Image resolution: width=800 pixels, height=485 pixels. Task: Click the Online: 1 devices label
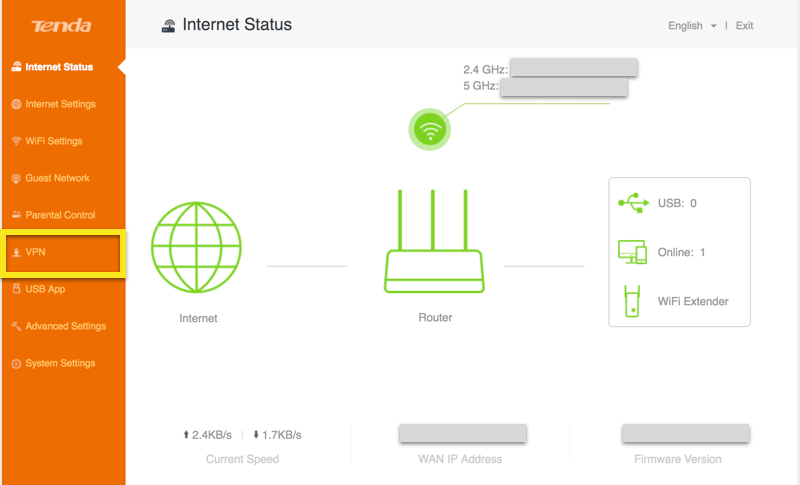(681, 252)
